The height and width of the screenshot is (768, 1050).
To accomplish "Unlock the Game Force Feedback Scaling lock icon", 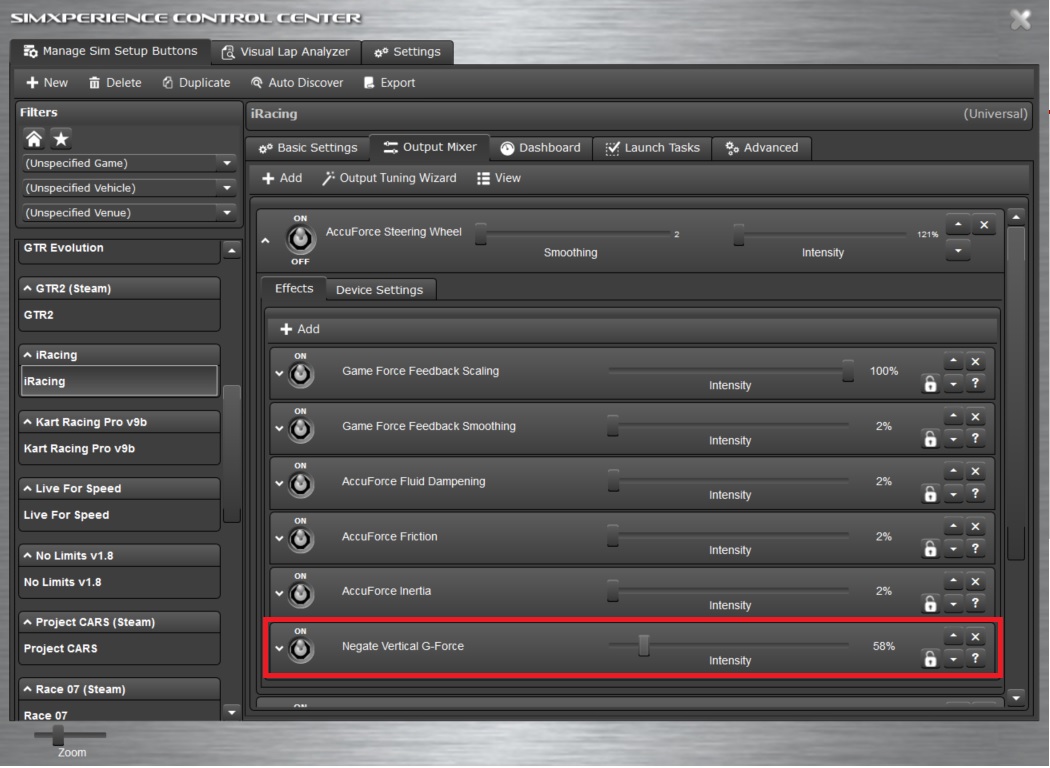I will point(930,384).
